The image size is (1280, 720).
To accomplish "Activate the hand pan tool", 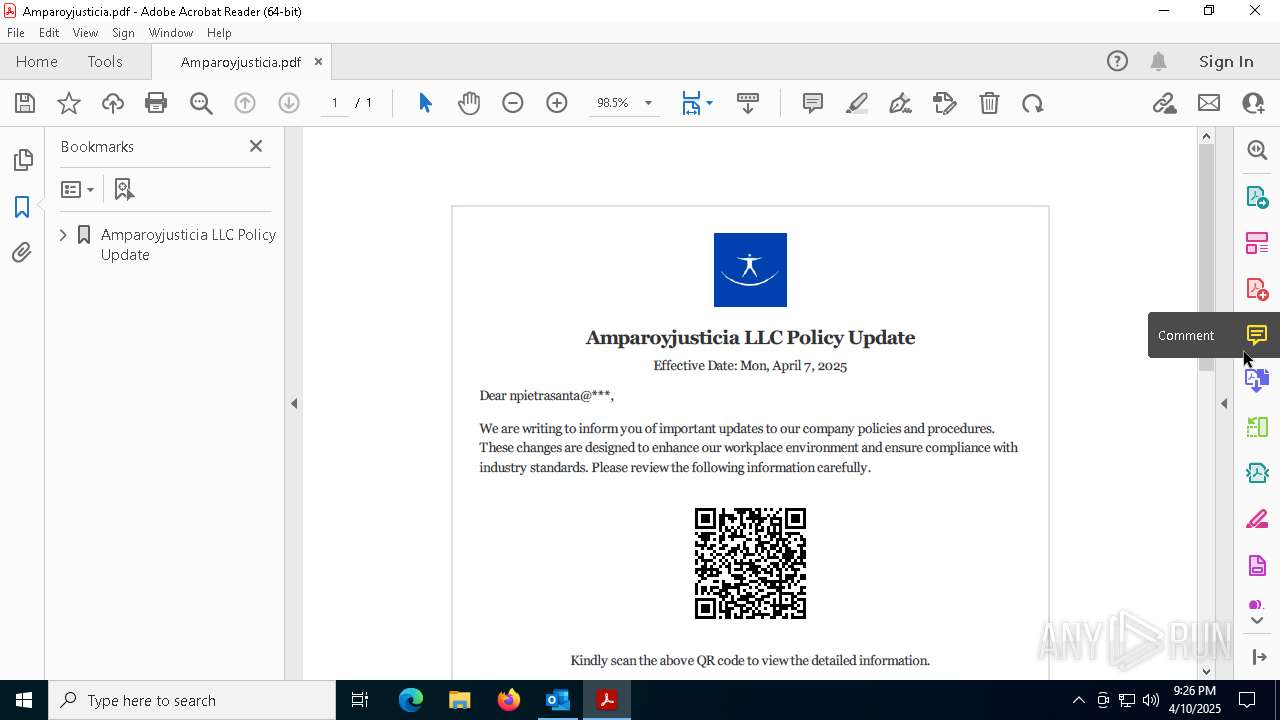I will pyautogui.click(x=469, y=103).
